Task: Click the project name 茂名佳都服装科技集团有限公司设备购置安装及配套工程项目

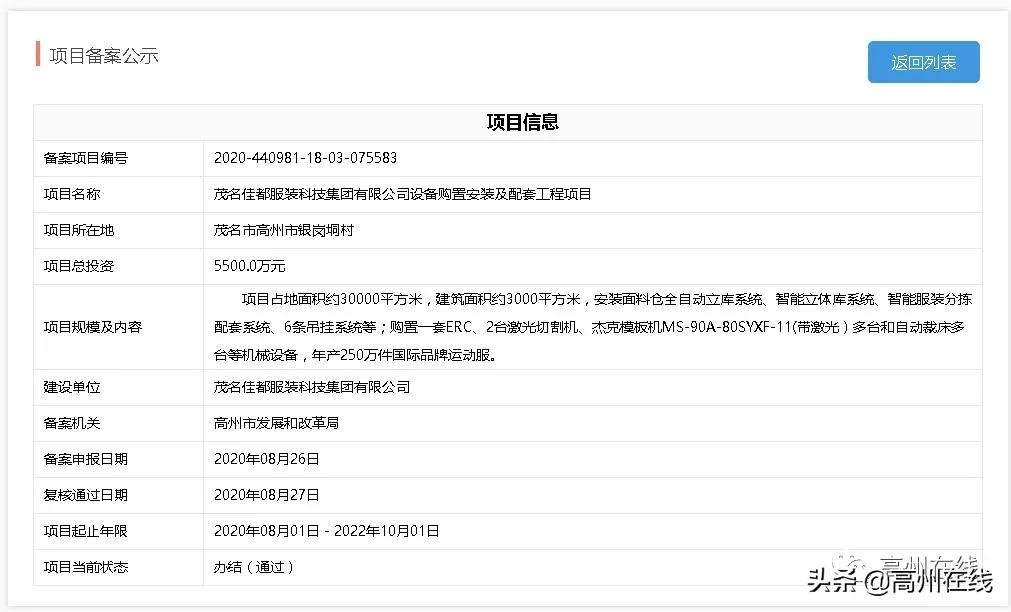Action: click(404, 194)
